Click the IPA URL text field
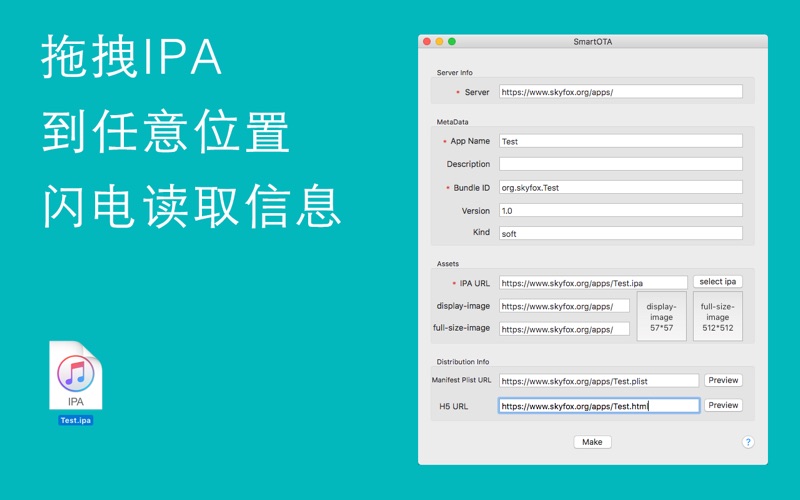 (x=593, y=283)
